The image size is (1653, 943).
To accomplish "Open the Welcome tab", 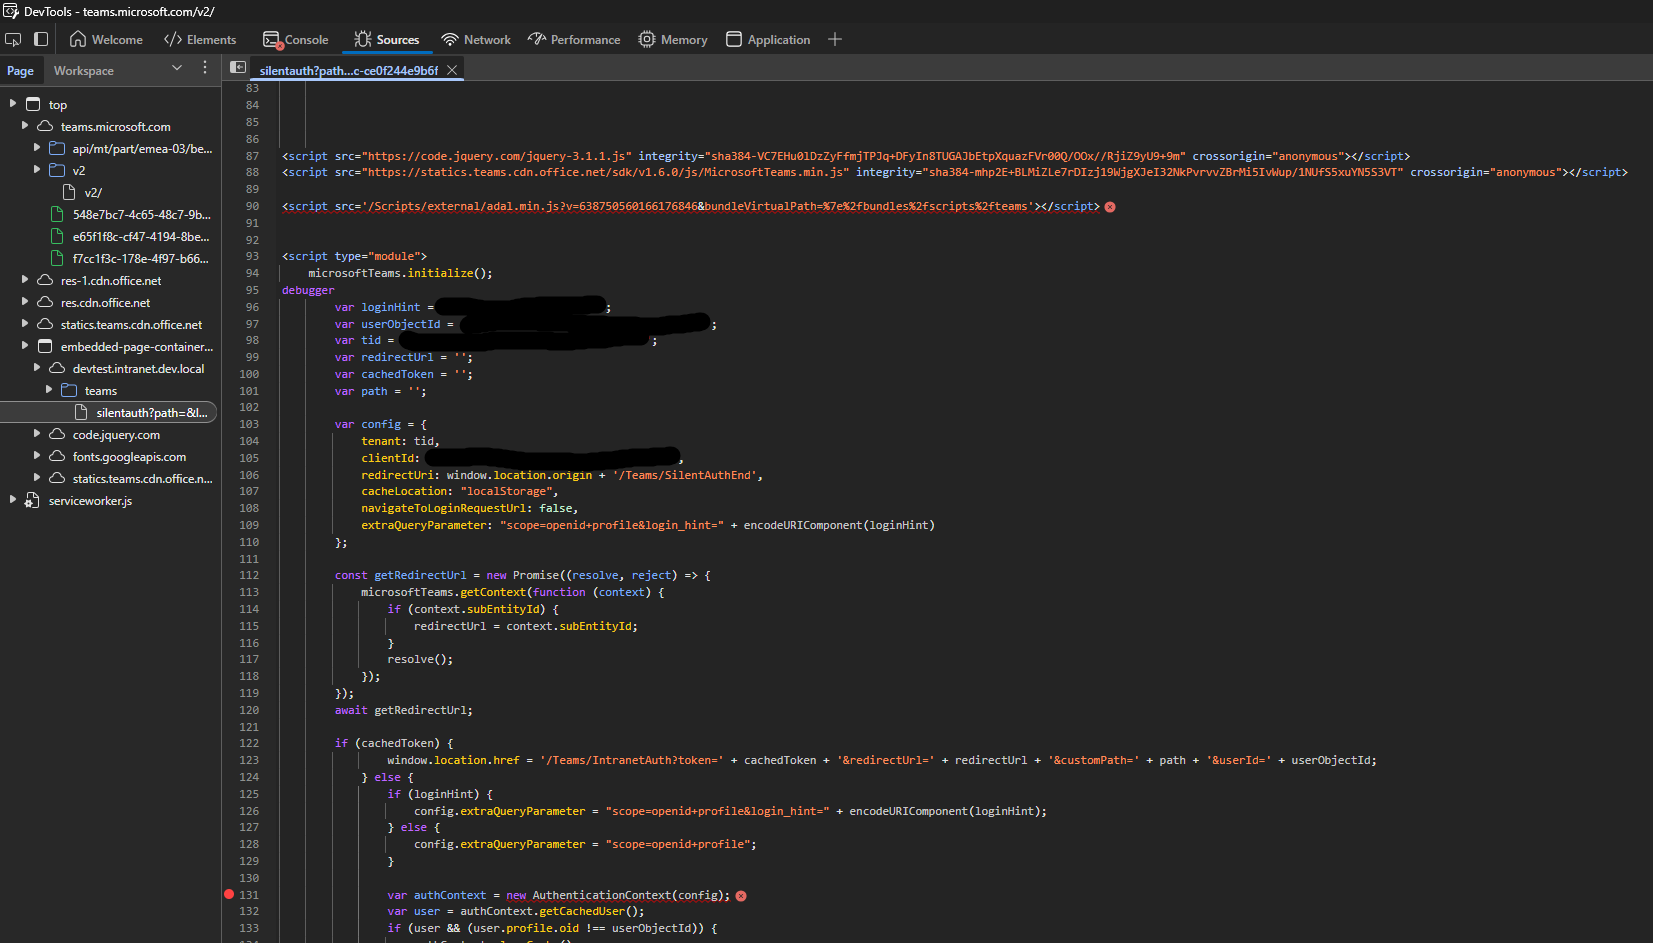I will 106,40.
